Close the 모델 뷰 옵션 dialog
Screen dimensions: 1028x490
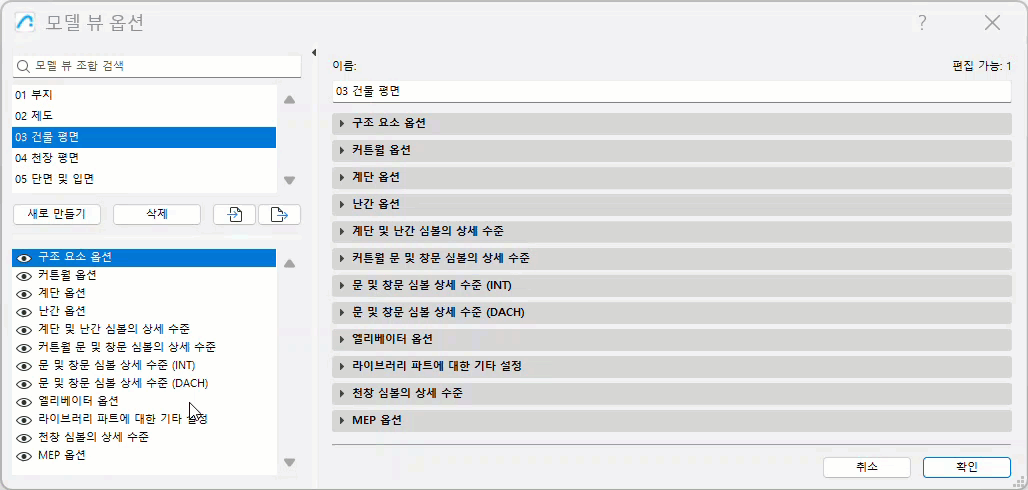tap(993, 23)
